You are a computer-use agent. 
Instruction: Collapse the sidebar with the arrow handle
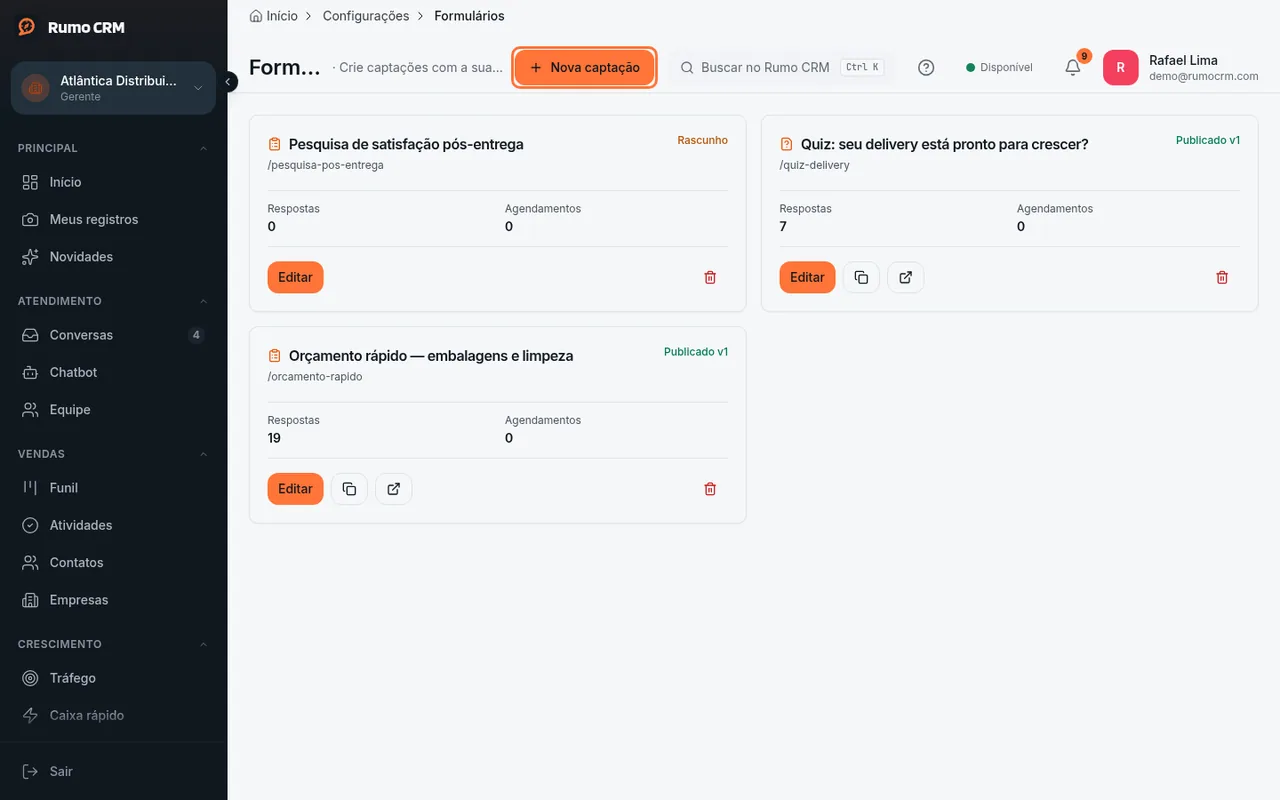click(228, 81)
